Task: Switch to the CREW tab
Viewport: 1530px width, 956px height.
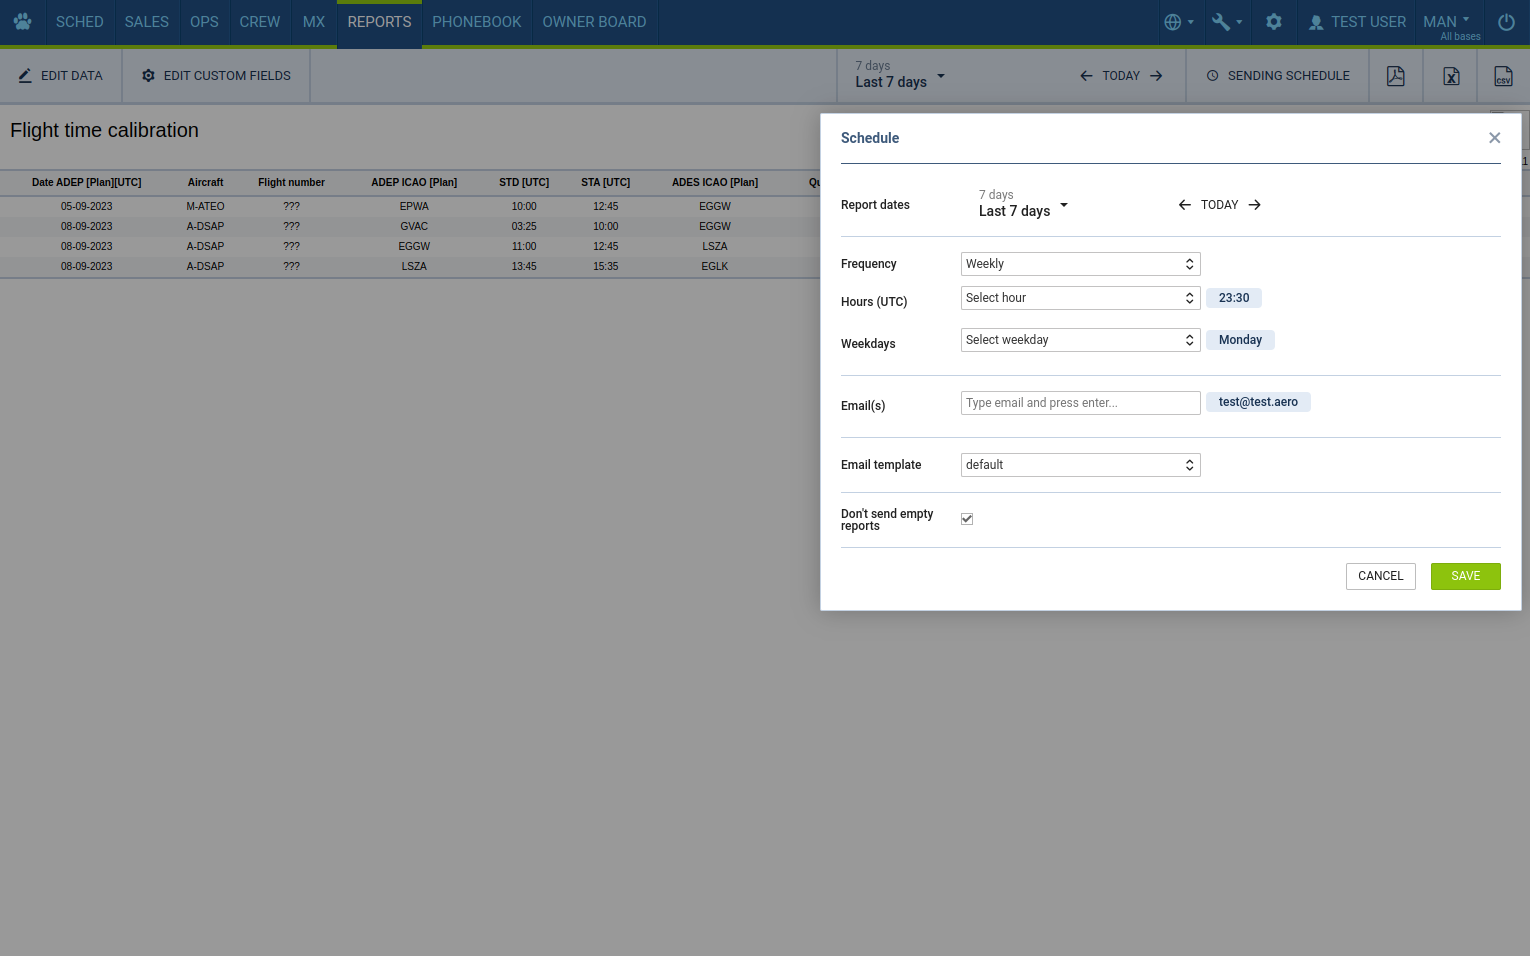Action: [259, 22]
